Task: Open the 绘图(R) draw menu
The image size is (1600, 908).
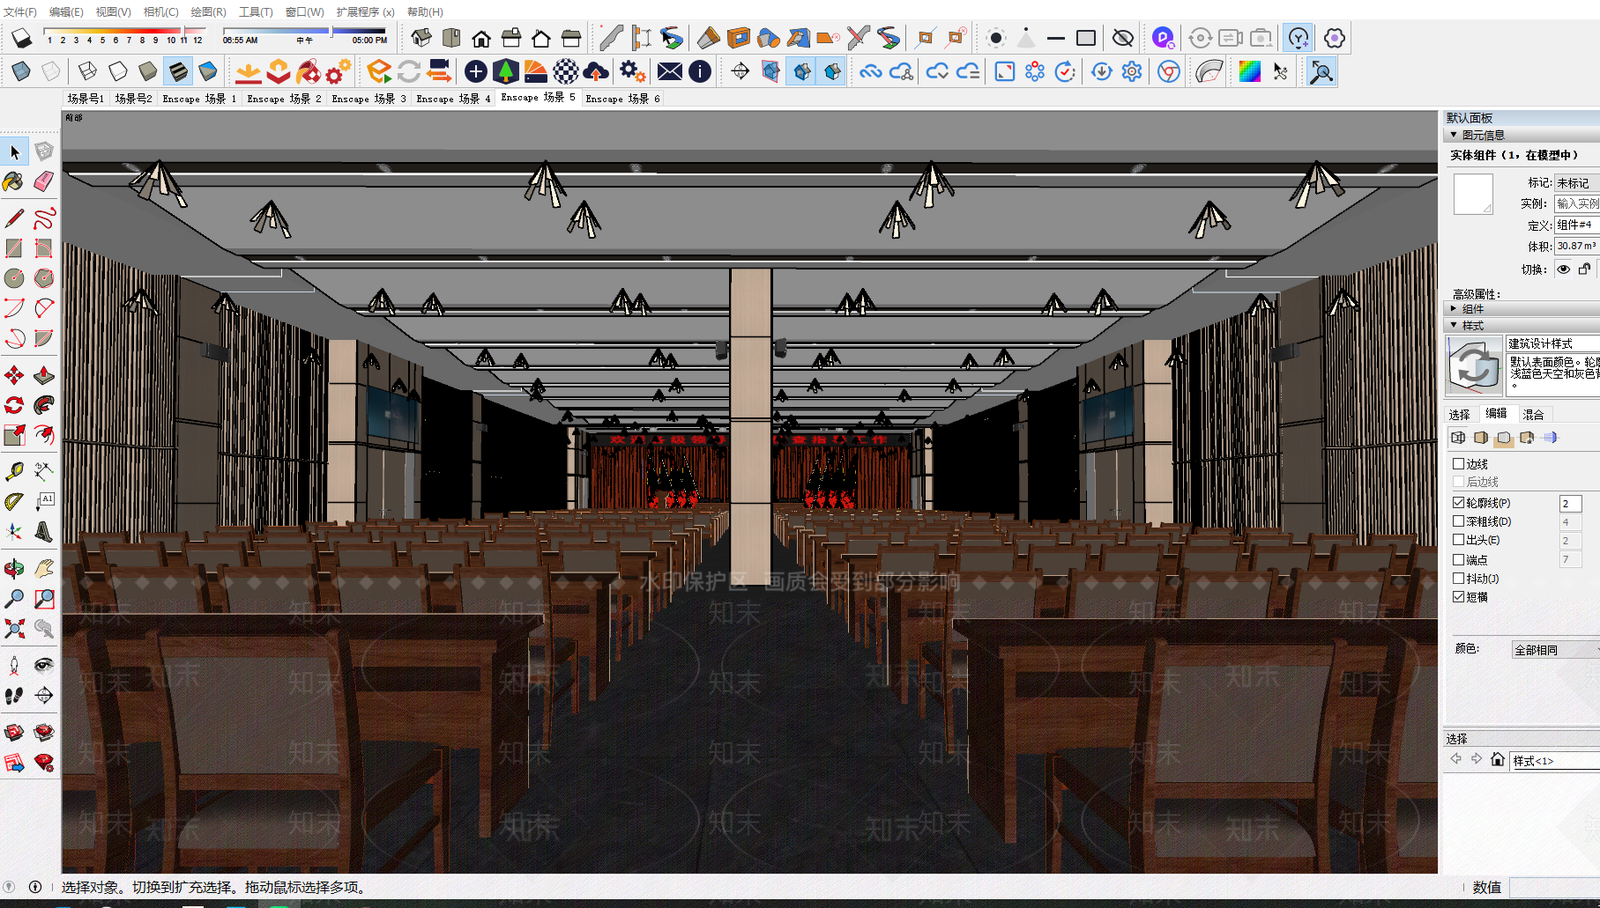Action: [208, 12]
